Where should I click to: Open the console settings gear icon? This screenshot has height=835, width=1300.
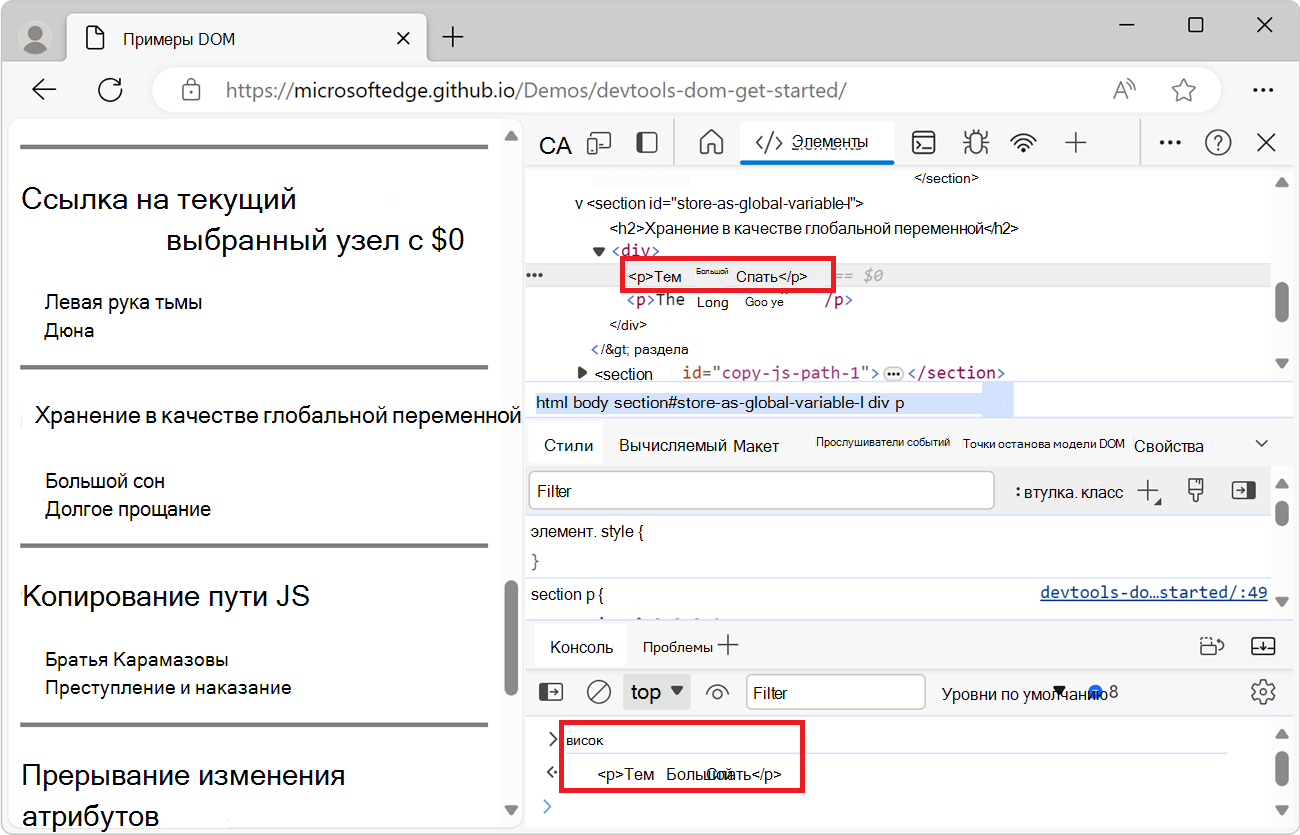tap(1263, 691)
